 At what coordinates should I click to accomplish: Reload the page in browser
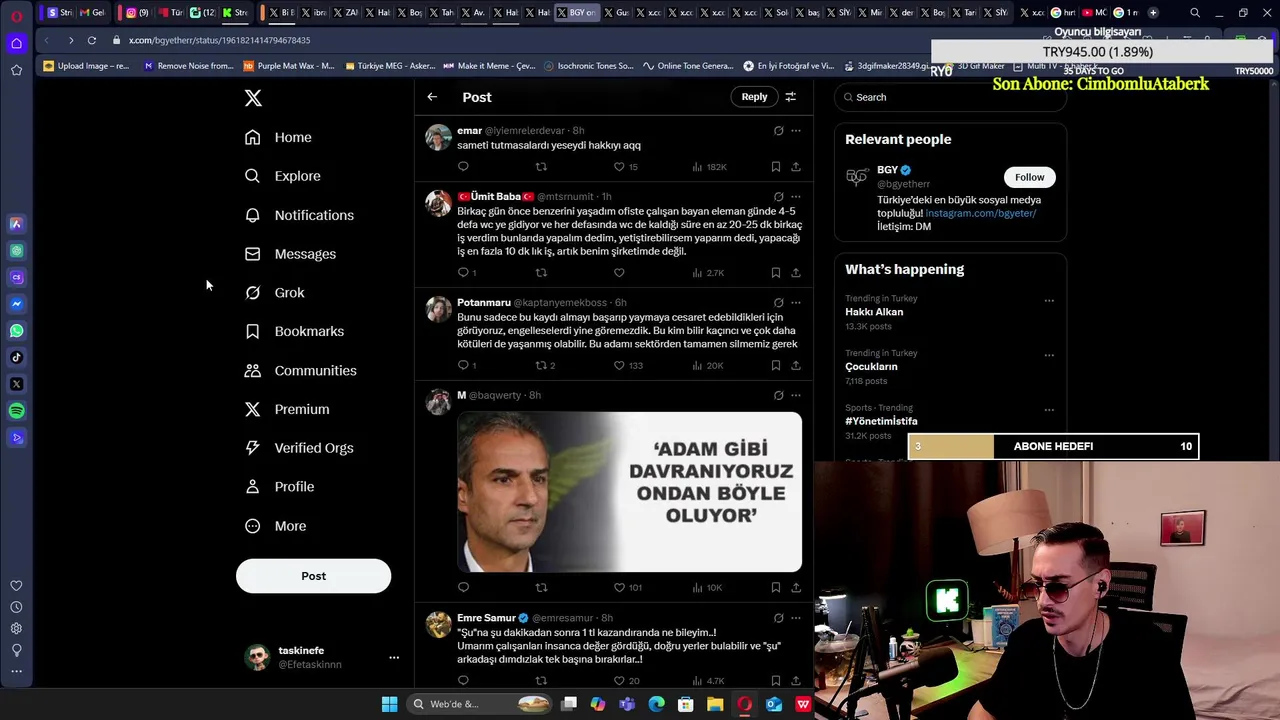[x=92, y=40]
